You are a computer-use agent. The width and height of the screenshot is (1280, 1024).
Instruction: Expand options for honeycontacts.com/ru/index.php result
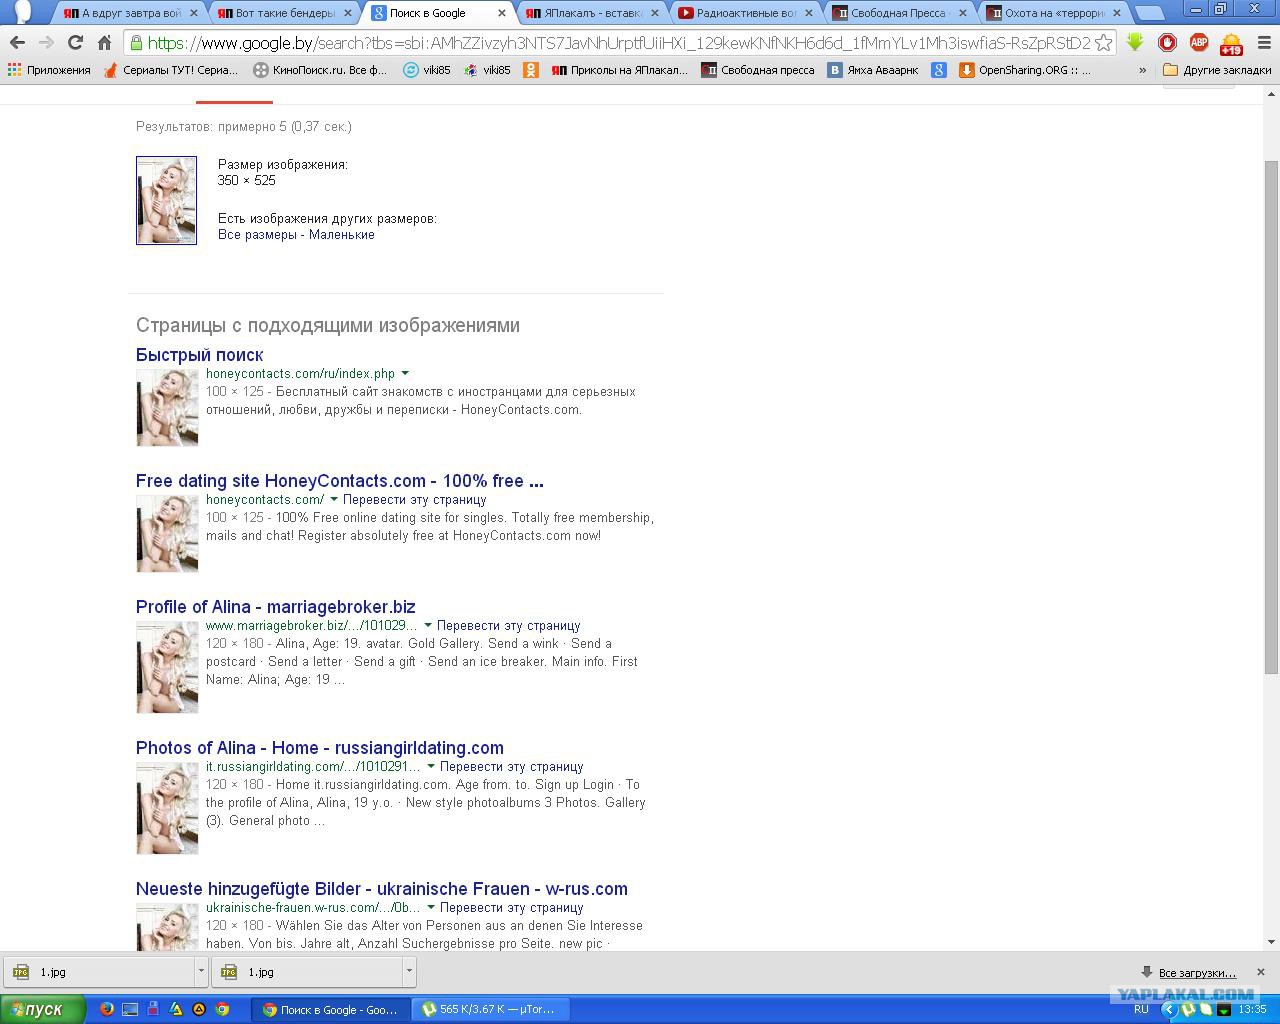click(x=405, y=374)
